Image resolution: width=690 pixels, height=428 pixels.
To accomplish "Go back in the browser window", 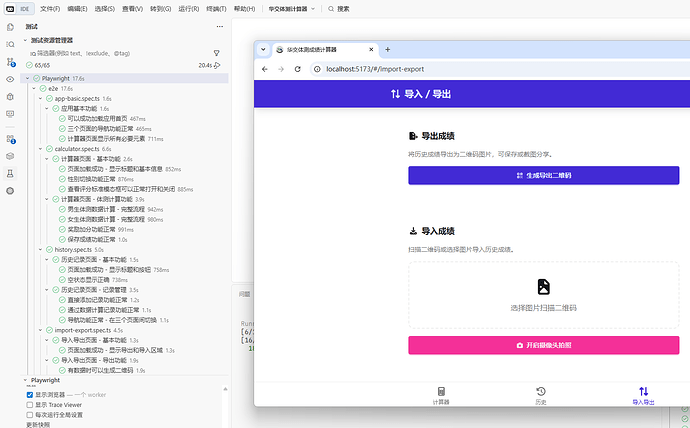I will [264, 69].
